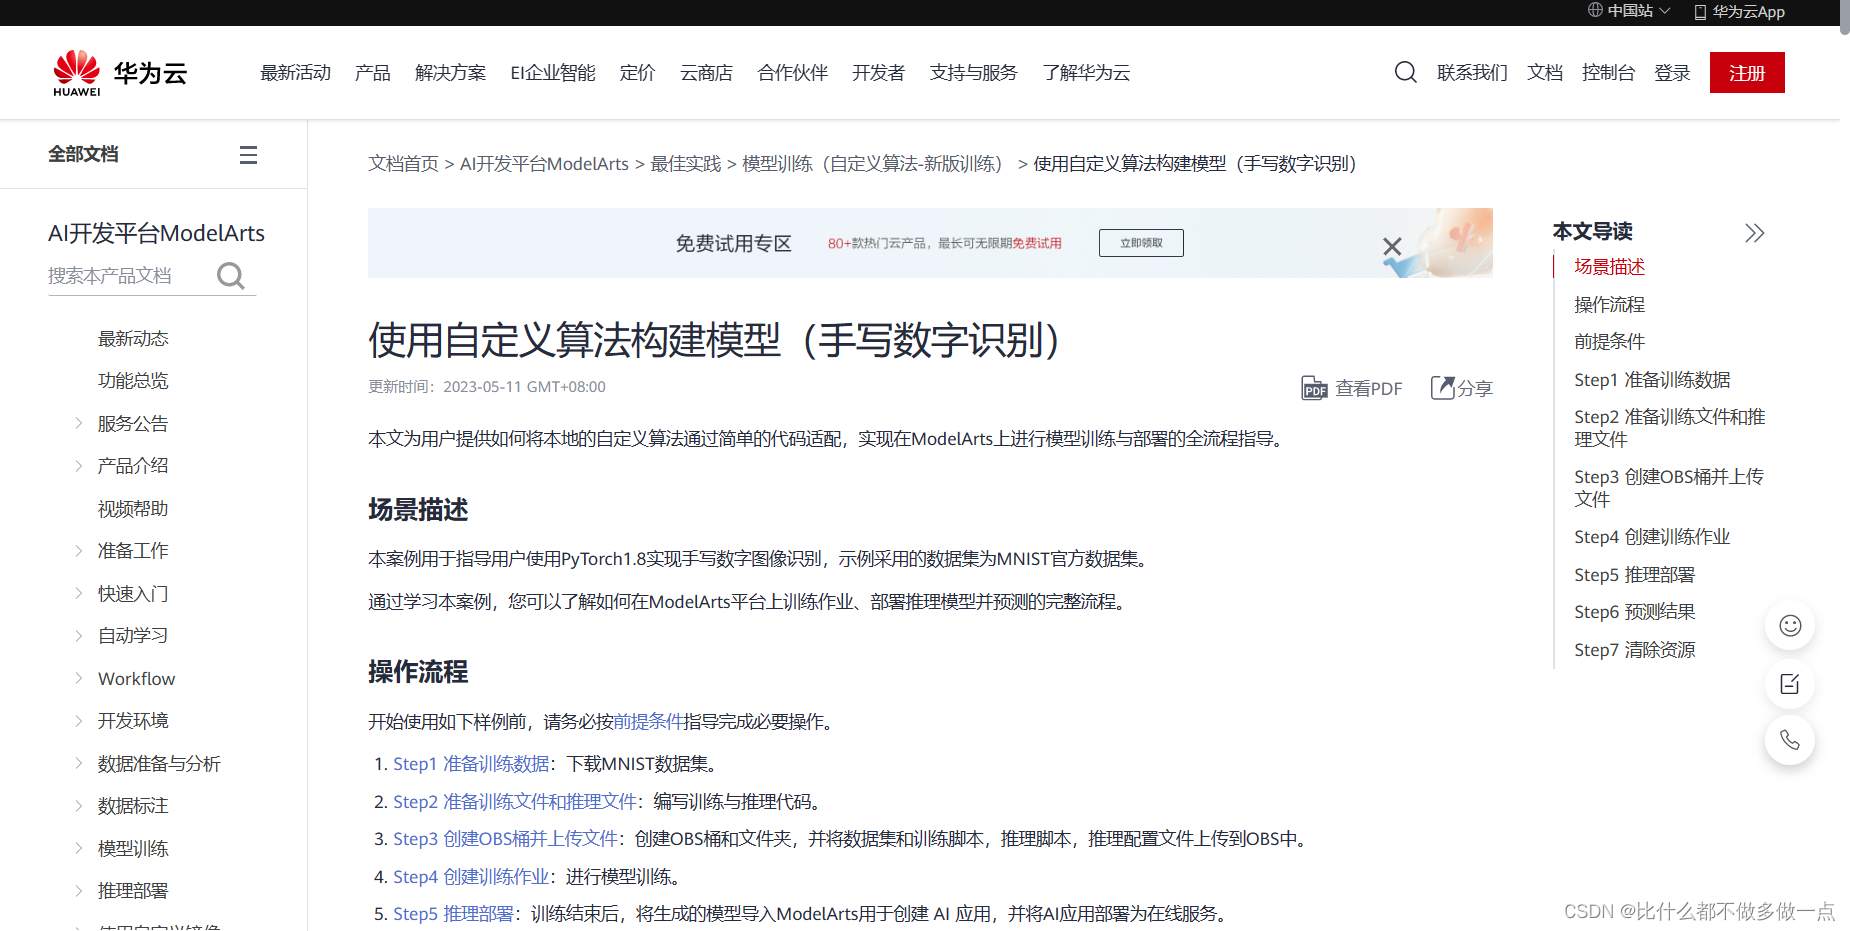Open the 产品 menu
The width and height of the screenshot is (1850, 931).
pyautogui.click(x=372, y=72)
